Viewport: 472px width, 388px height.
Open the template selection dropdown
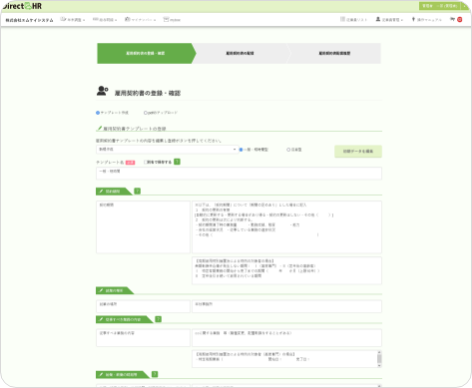click(167, 149)
